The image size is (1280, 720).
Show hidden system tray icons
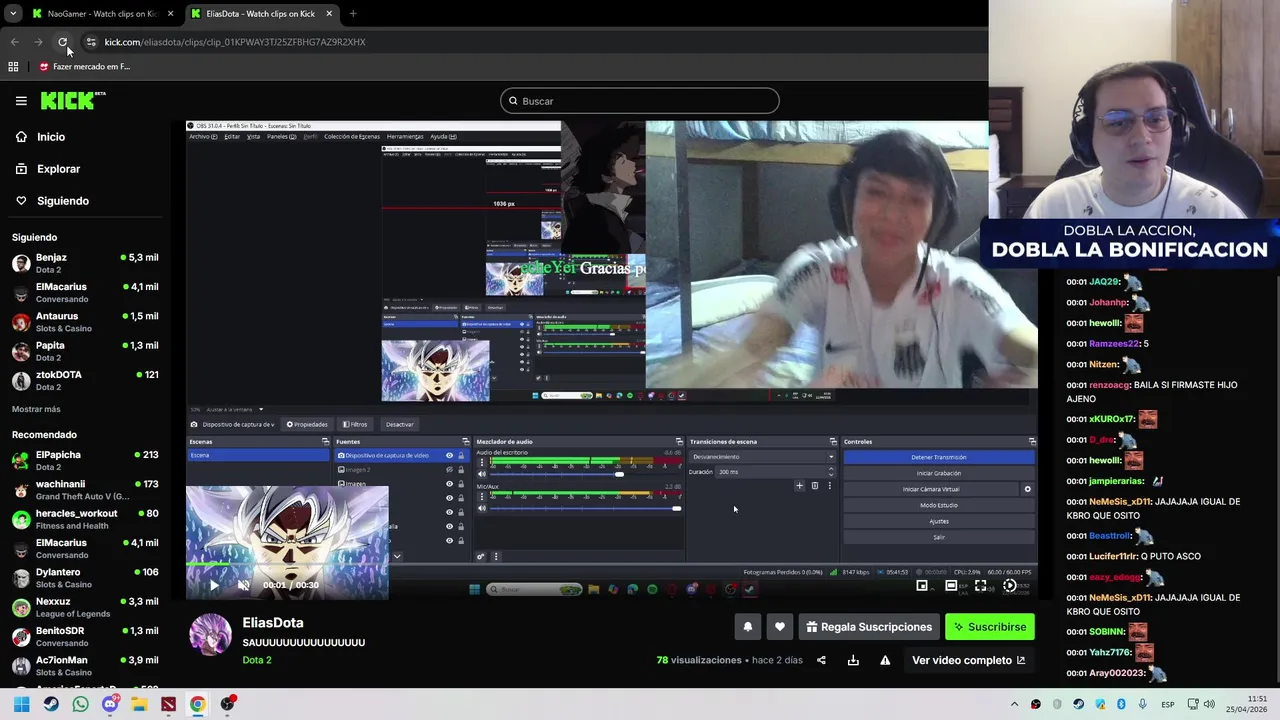[1014, 704]
